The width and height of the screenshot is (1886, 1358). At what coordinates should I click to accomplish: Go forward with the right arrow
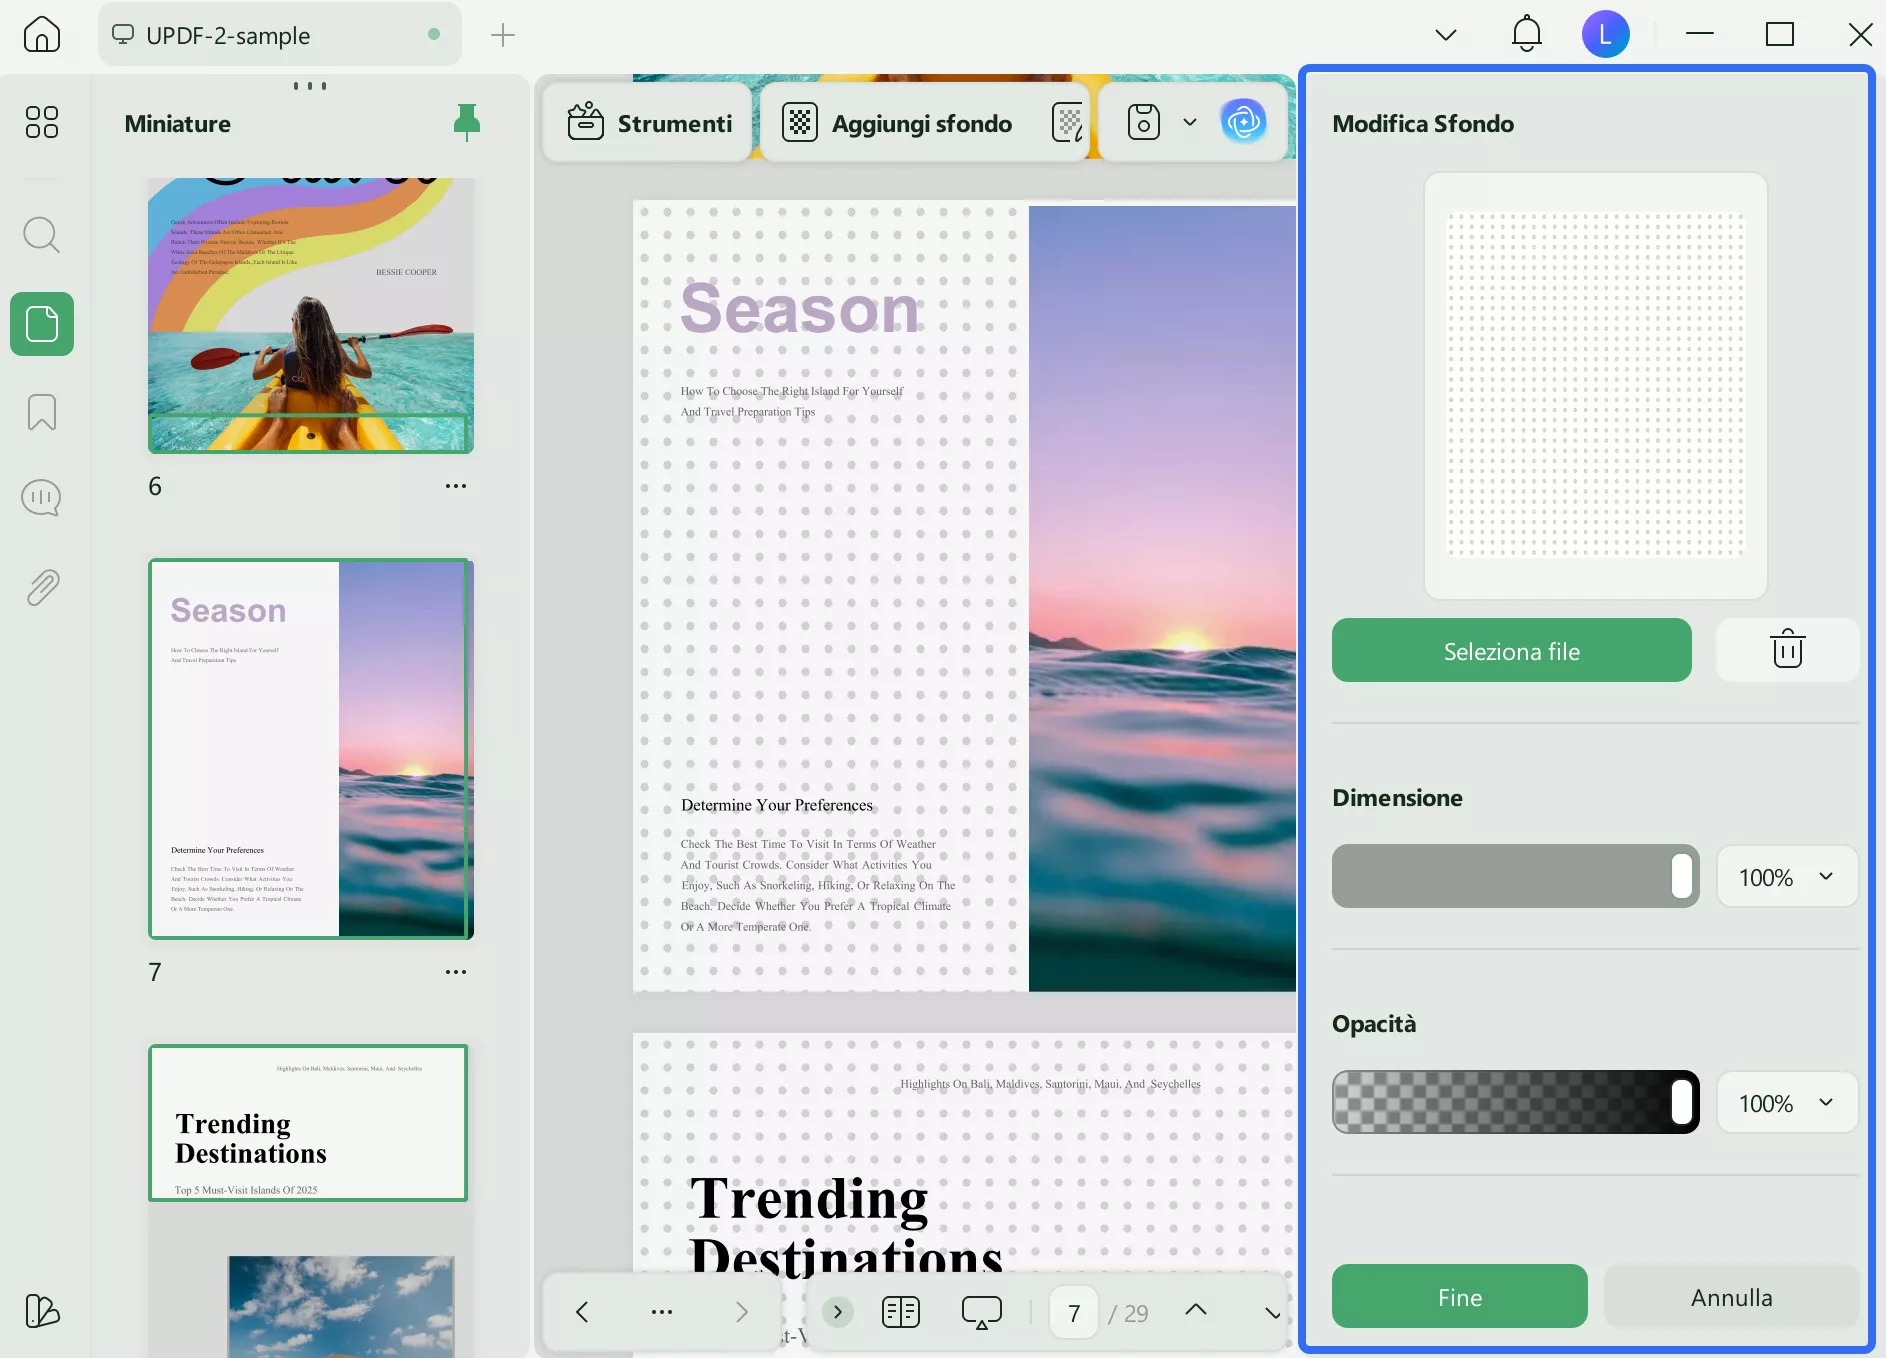point(742,1312)
